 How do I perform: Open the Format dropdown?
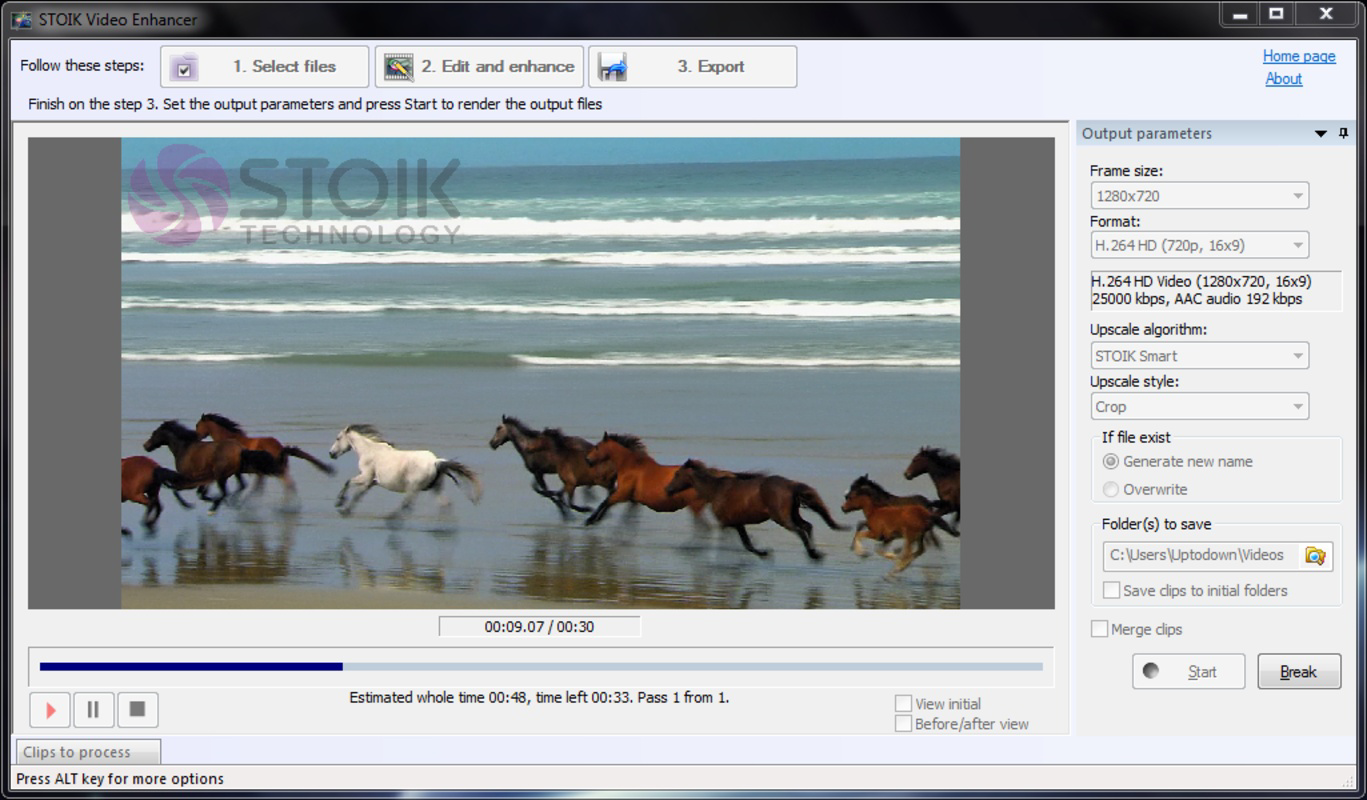1199,245
